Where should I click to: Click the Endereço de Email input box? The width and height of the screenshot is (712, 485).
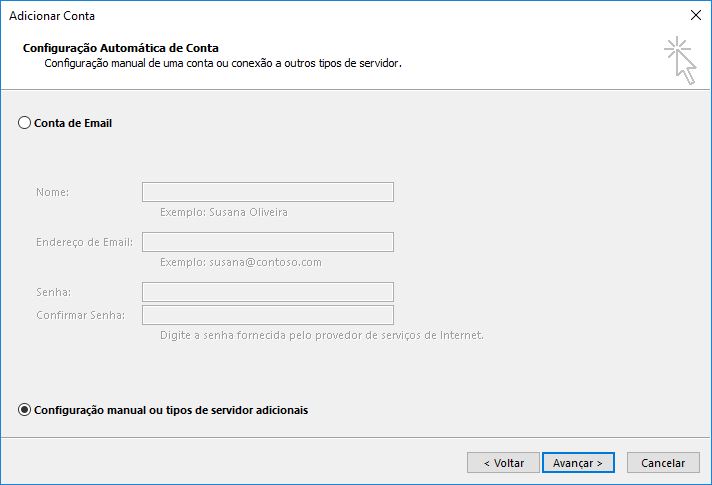268,242
